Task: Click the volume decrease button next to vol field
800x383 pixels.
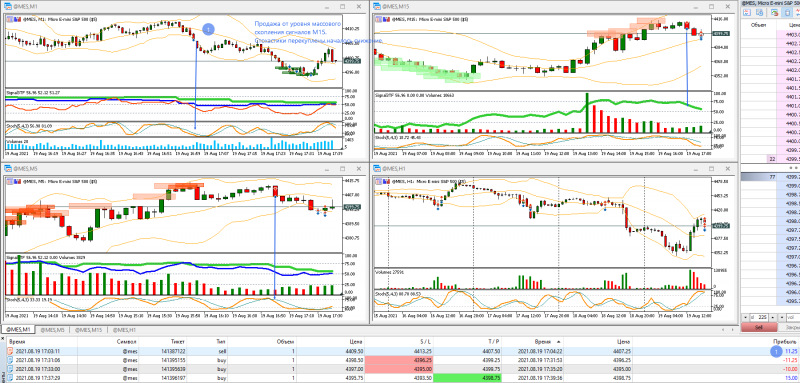Action: tap(782, 317)
